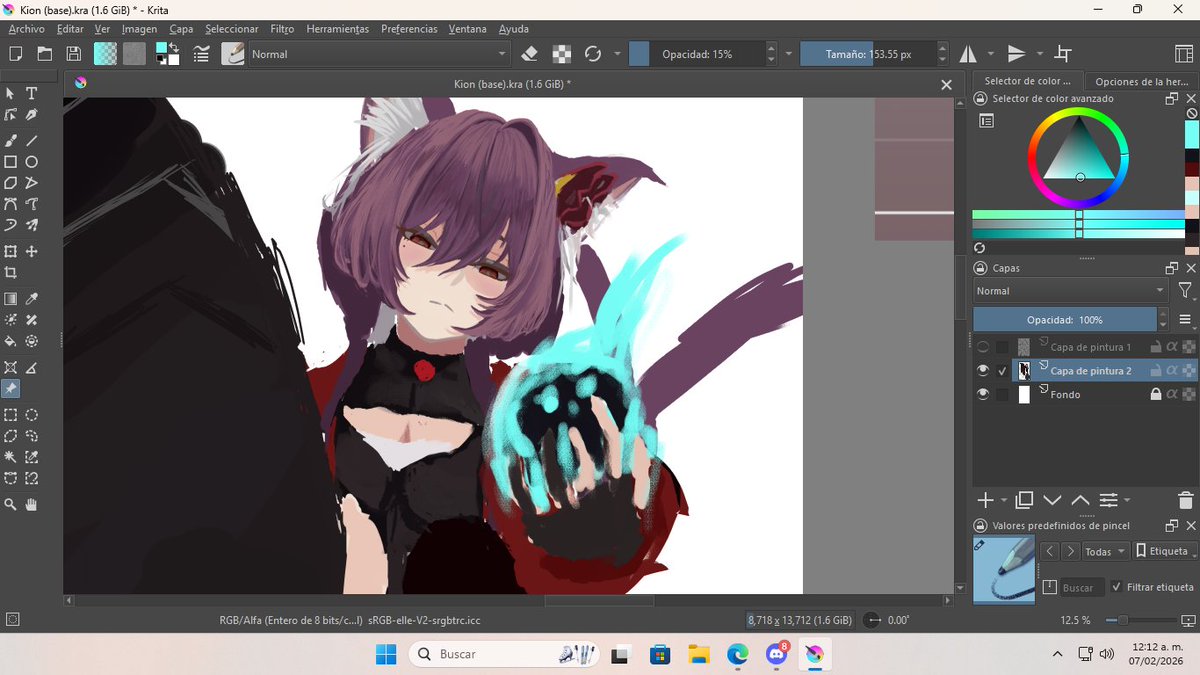Viewport: 1200px width, 675px height.
Task: Open the layer blending mode Normal dropdown
Action: [x=1070, y=291]
